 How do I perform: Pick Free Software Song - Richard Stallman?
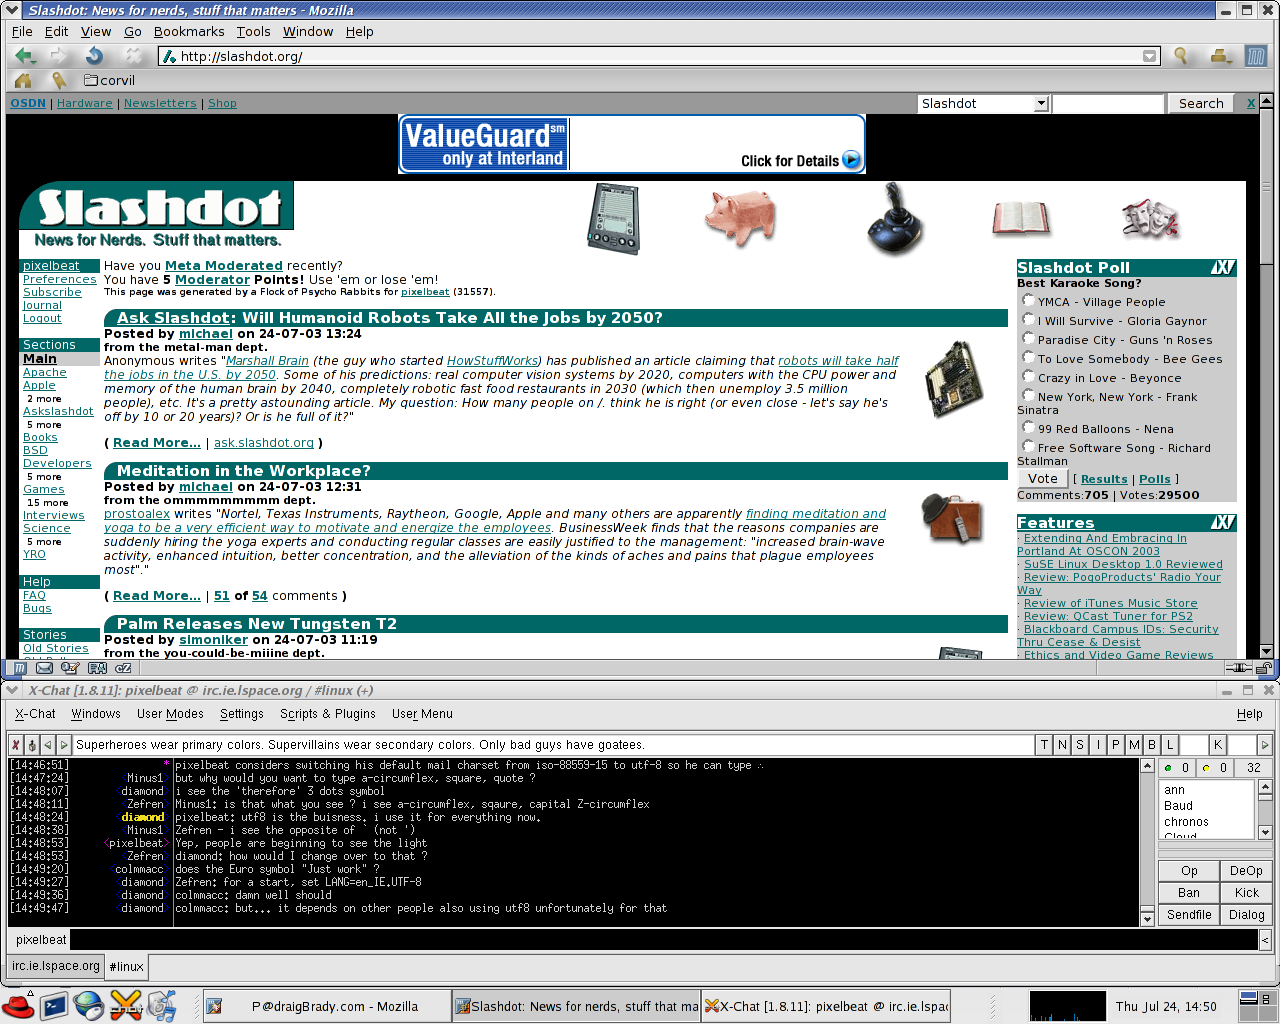click(x=1029, y=446)
